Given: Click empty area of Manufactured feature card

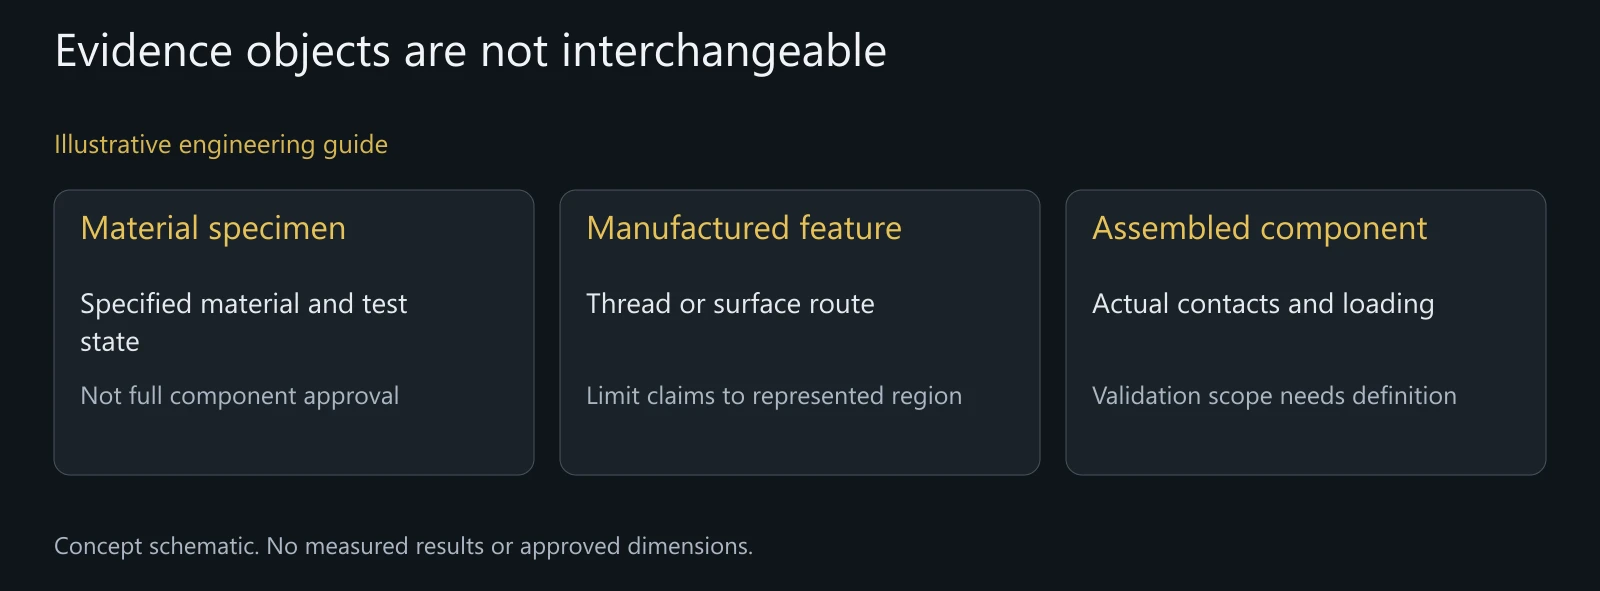Looking at the screenshot, I should [x=800, y=443].
